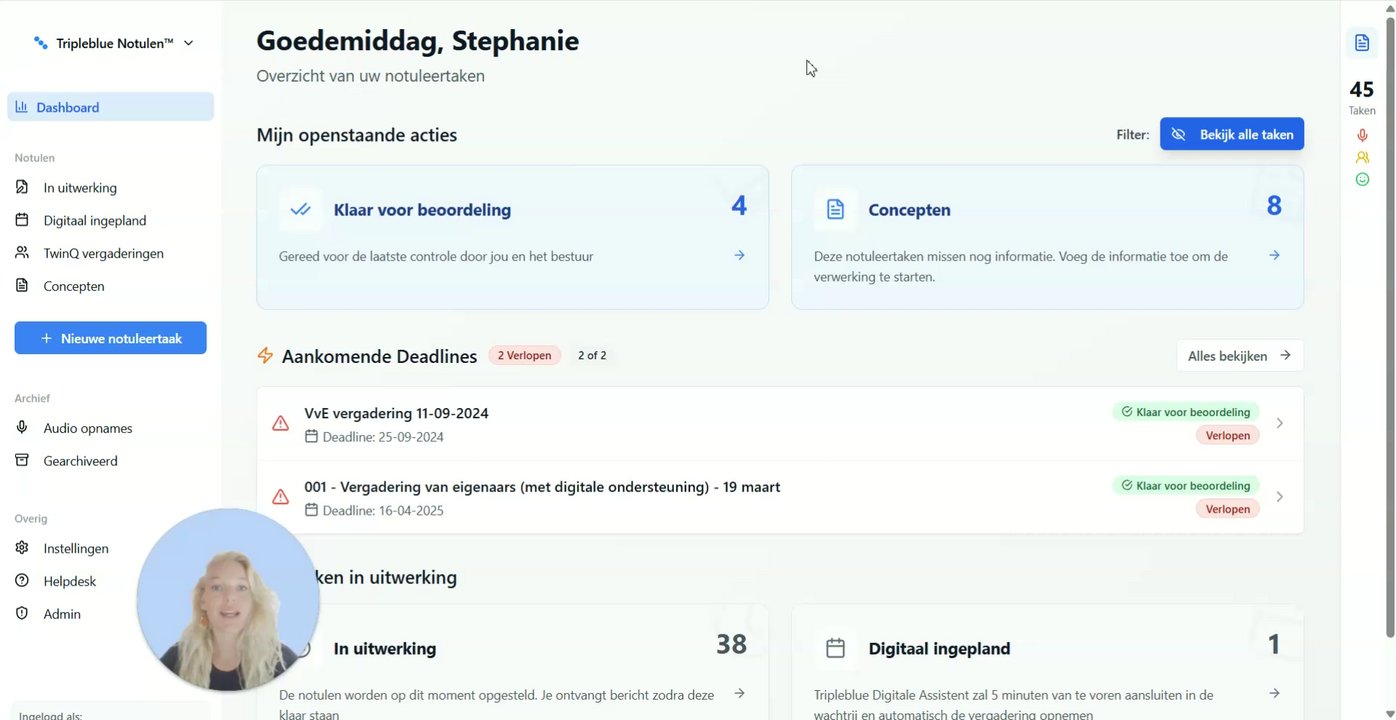Click the presenter webcam video bubble
This screenshot has width=1396, height=720.
[x=228, y=600]
